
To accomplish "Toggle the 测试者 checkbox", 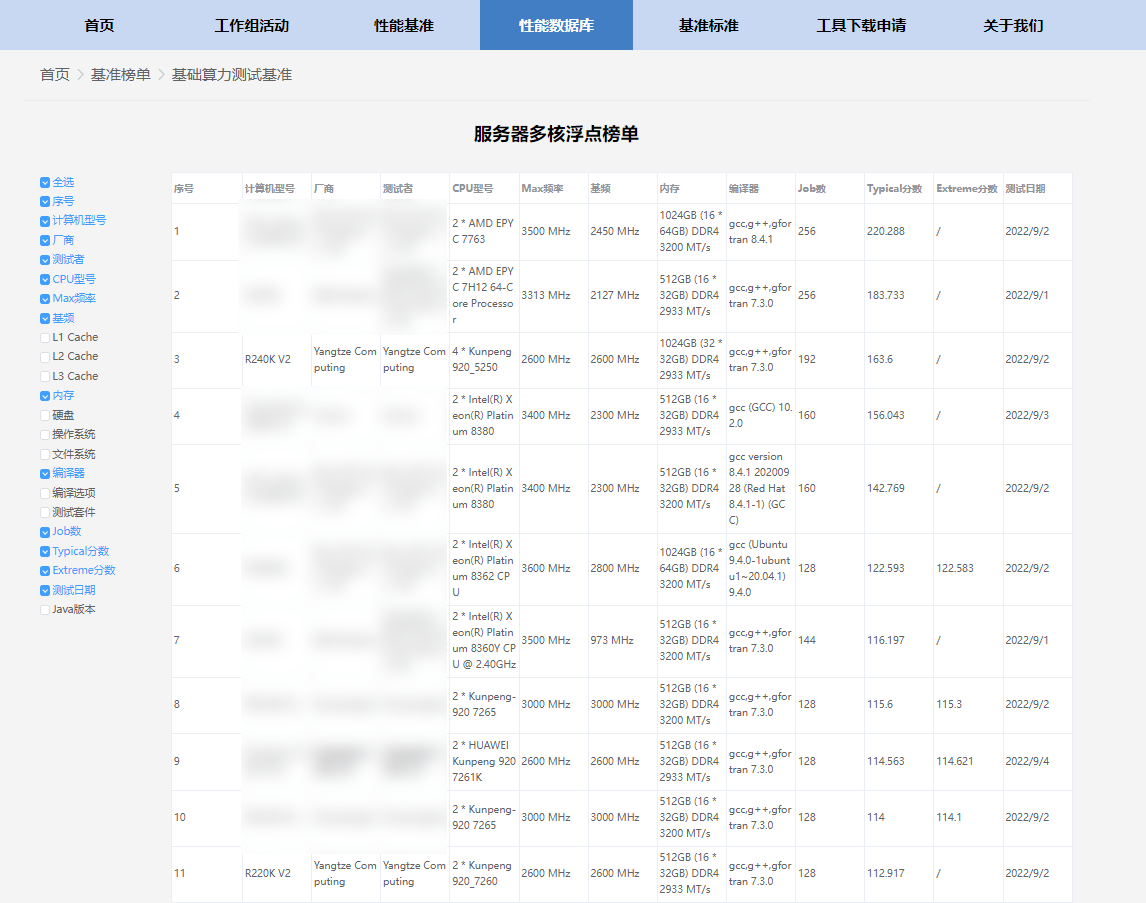I will (x=45, y=259).
